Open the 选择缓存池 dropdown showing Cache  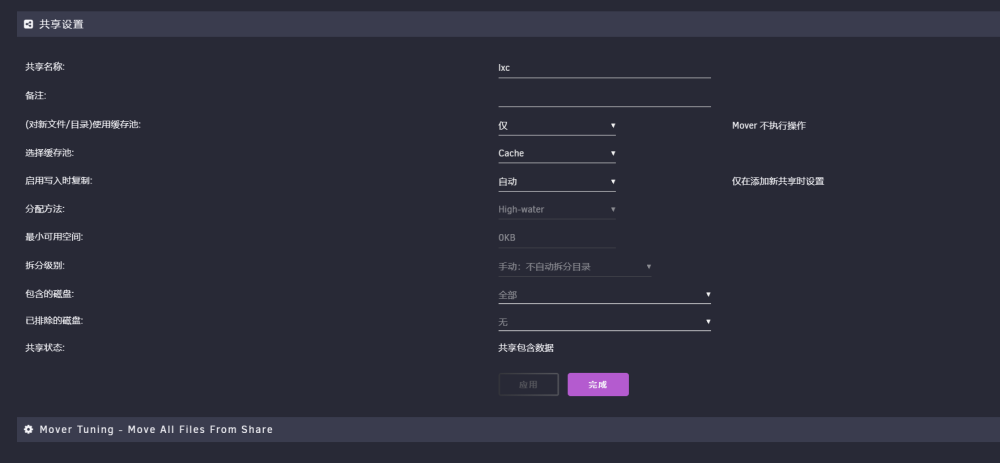(x=557, y=153)
